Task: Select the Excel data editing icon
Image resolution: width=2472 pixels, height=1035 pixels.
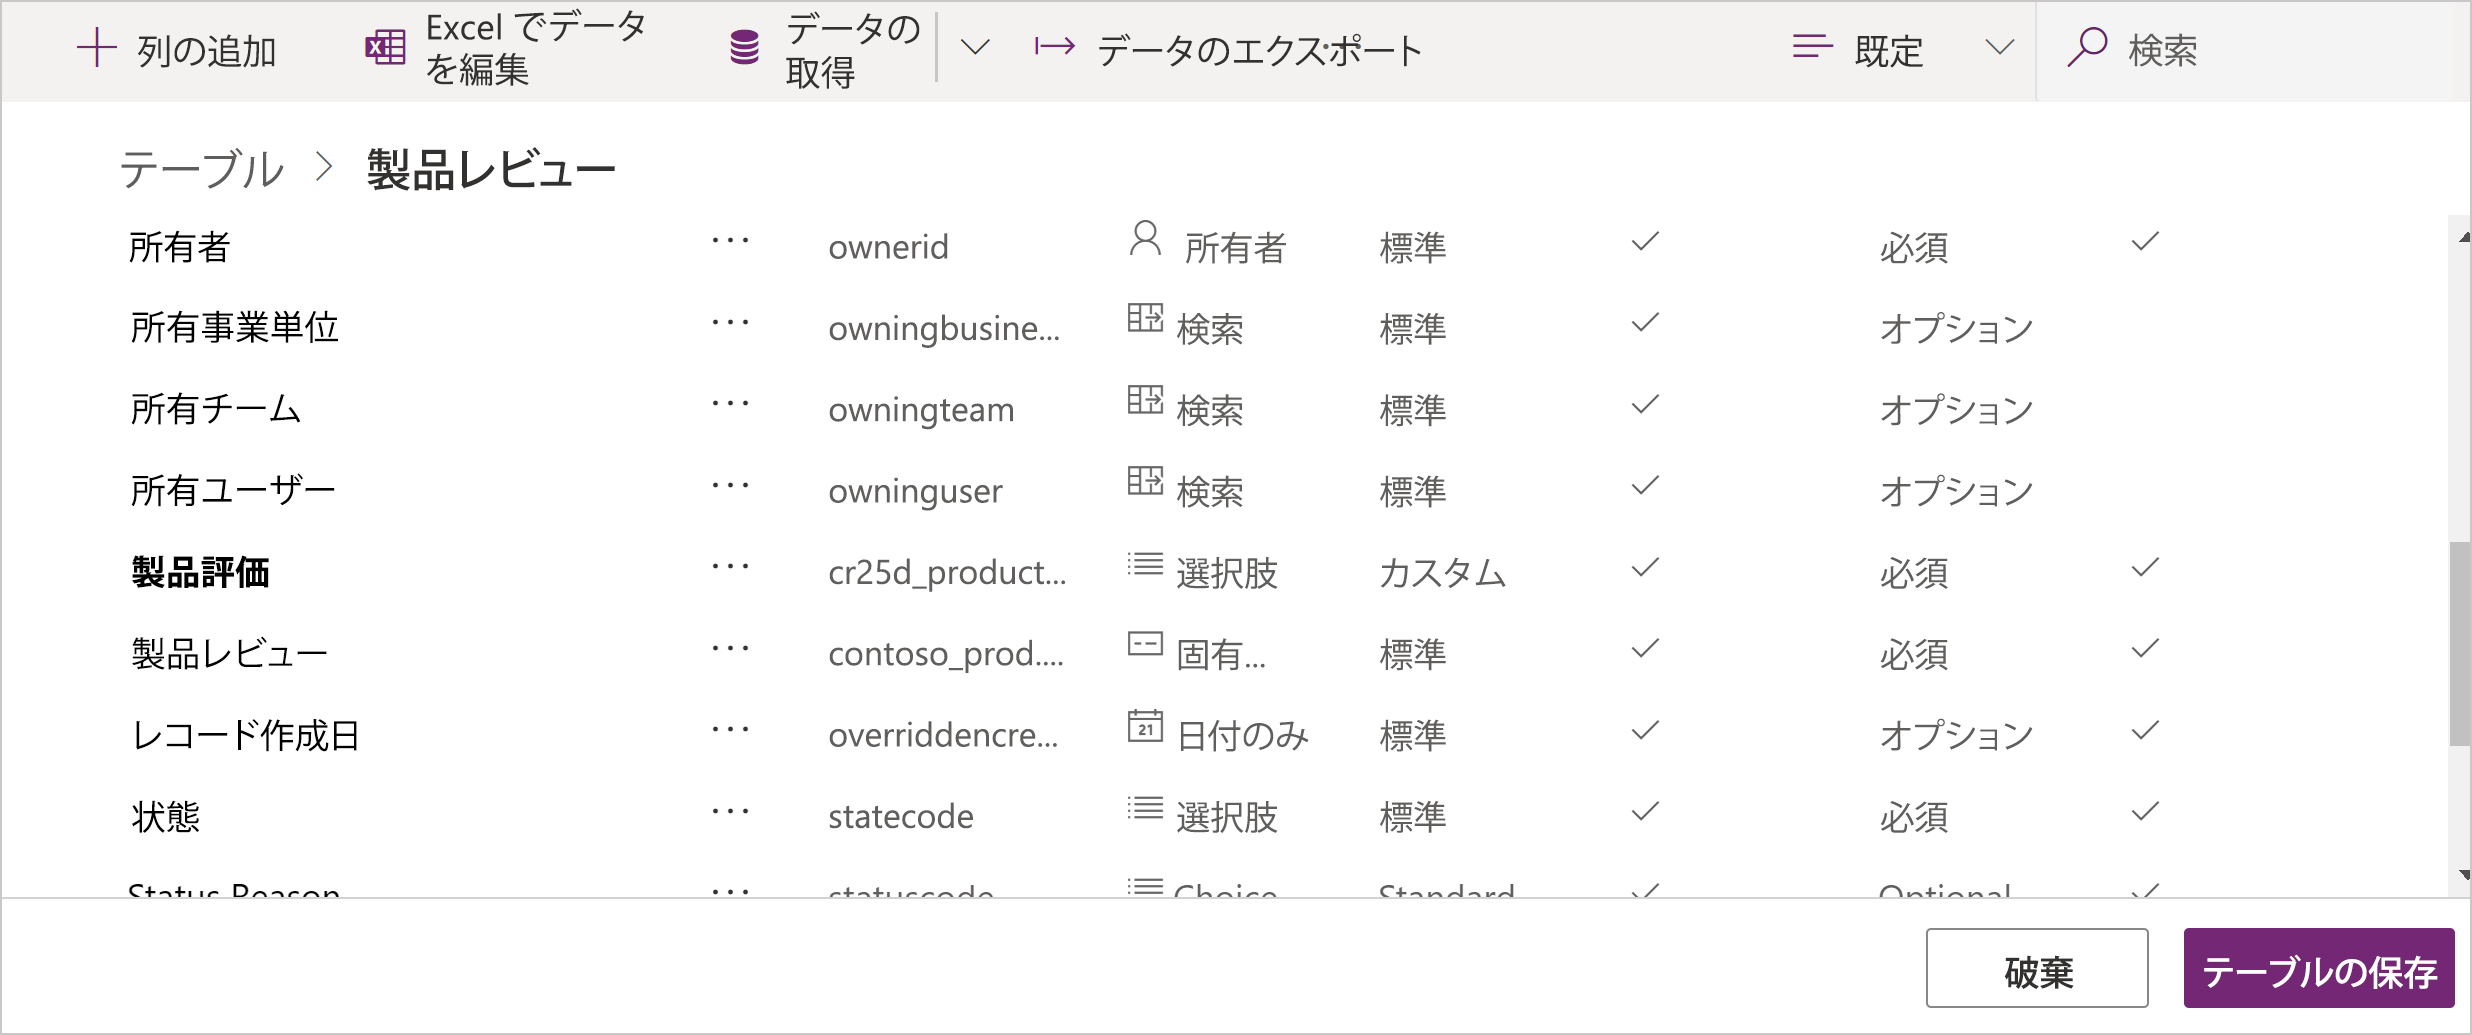Action: click(x=383, y=46)
